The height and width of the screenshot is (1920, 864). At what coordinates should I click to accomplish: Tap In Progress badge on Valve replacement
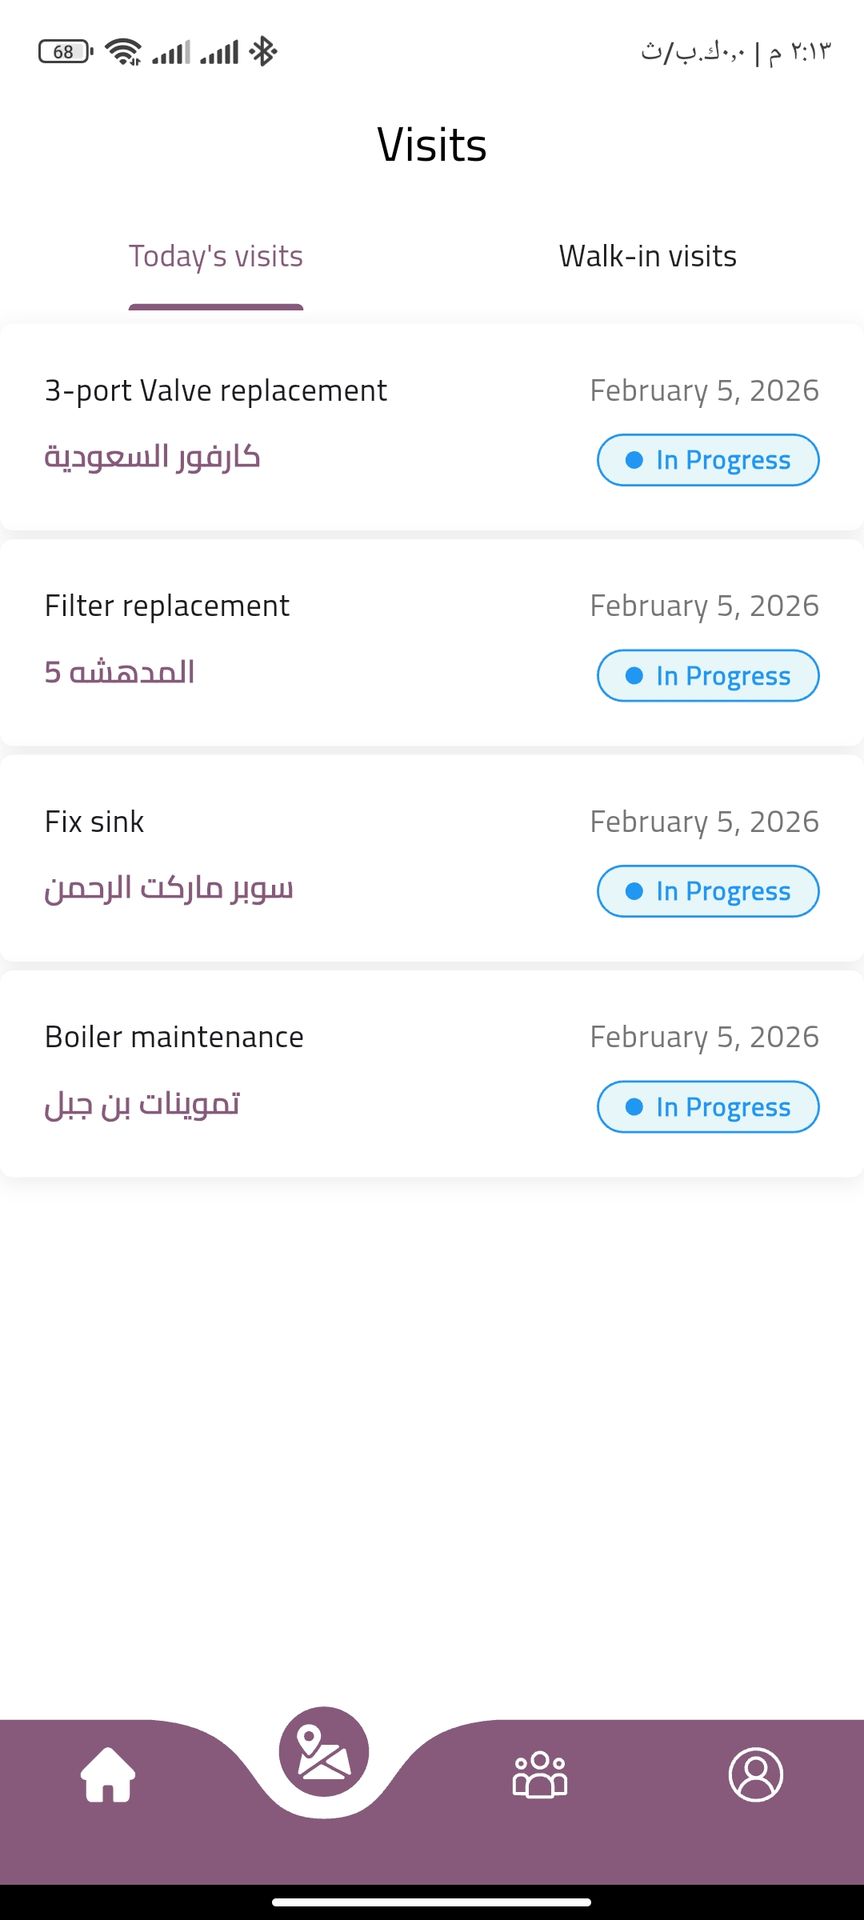click(x=708, y=460)
